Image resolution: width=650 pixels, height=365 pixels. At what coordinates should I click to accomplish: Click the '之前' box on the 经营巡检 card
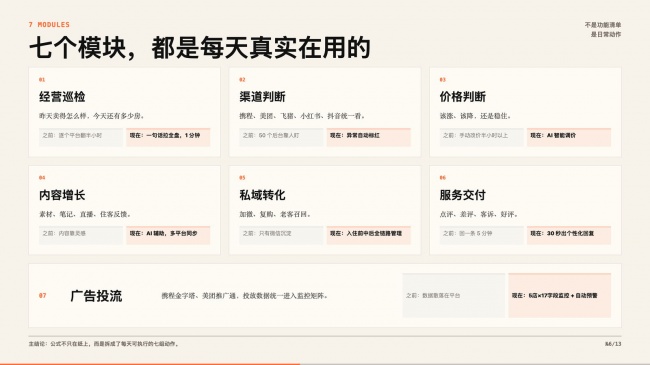pyautogui.click(x=81, y=137)
